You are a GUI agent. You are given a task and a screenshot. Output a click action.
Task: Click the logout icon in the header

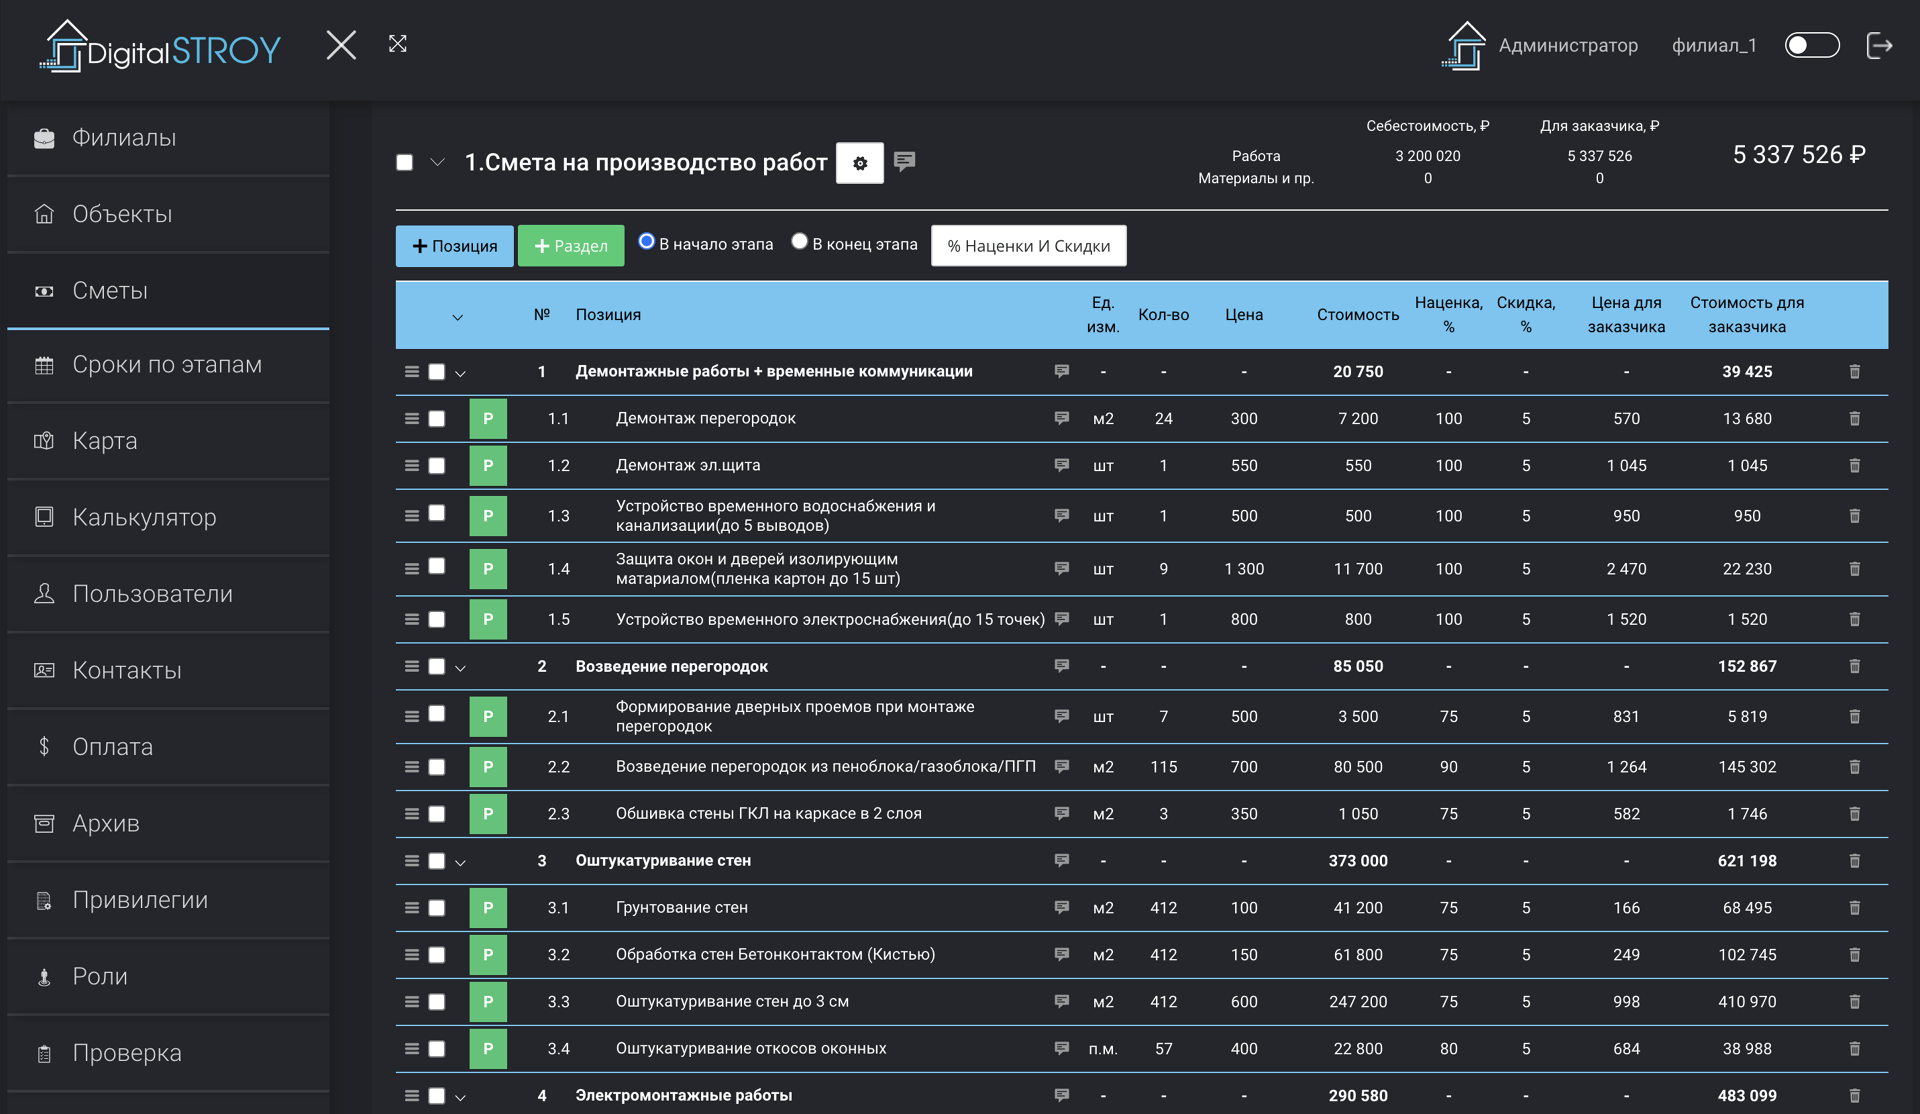[x=1880, y=45]
